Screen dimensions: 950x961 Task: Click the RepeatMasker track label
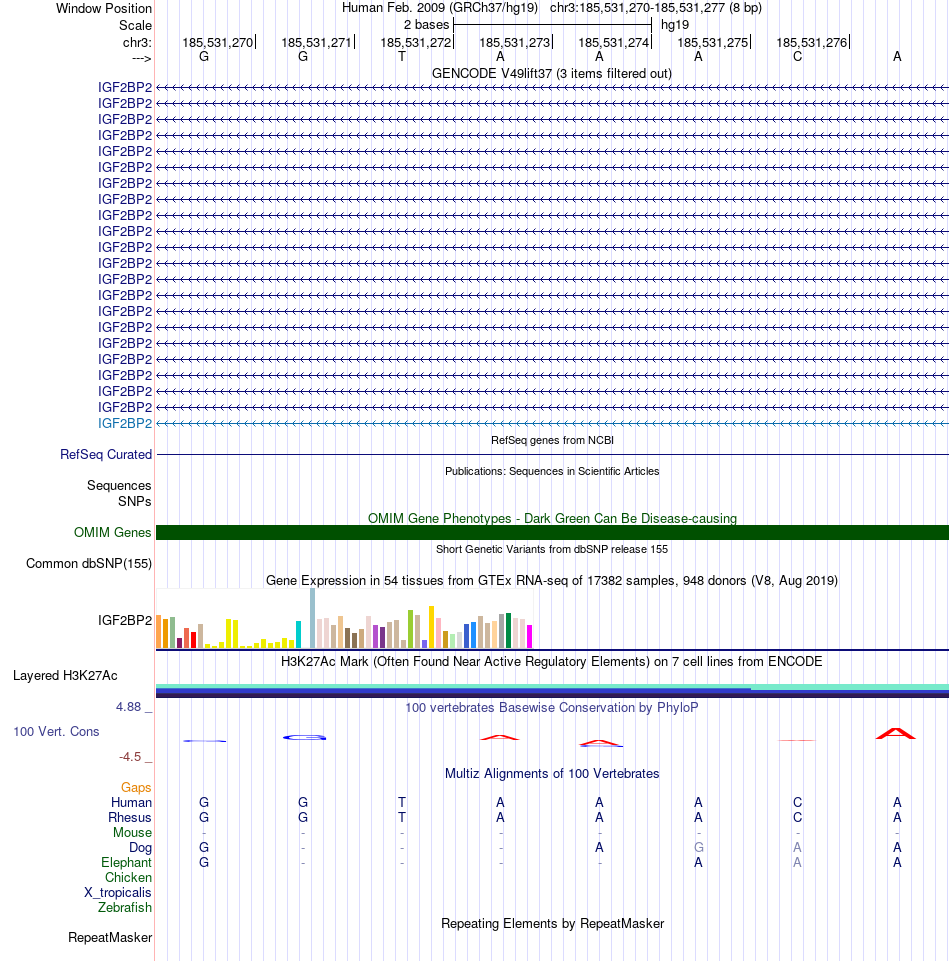[110, 938]
